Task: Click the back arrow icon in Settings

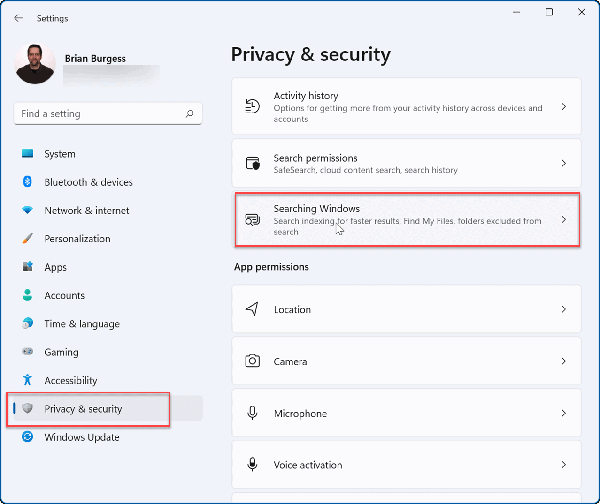Action: click(x=18, y=18)
